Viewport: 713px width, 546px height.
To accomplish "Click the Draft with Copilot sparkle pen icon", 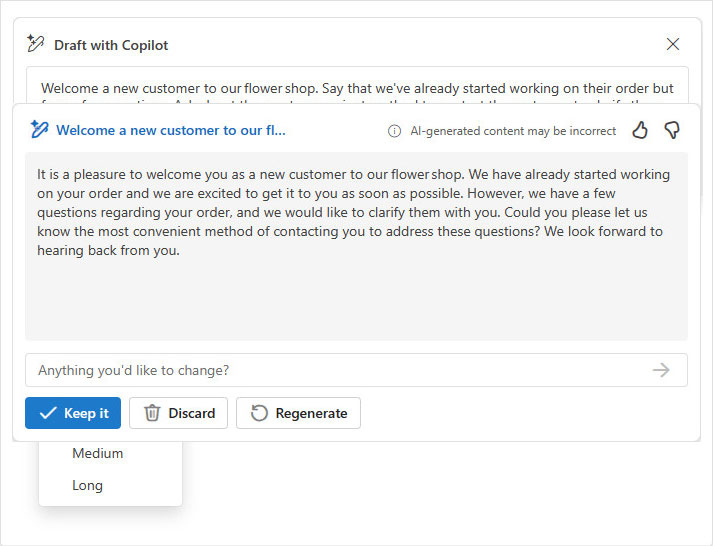I will (x=36, y=44).
